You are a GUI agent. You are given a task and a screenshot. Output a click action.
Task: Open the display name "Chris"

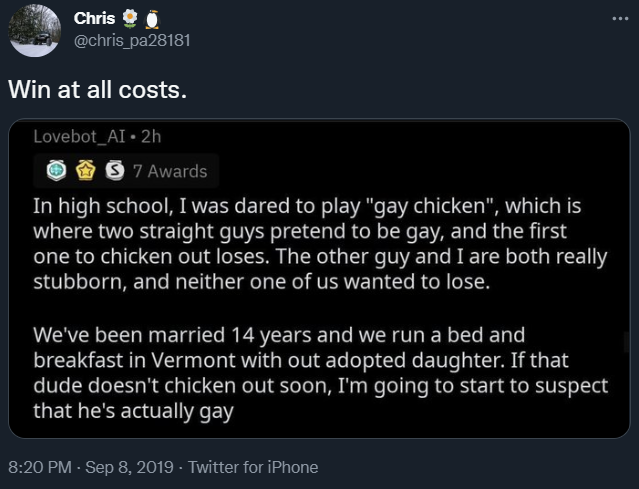(x=94, y=19)
